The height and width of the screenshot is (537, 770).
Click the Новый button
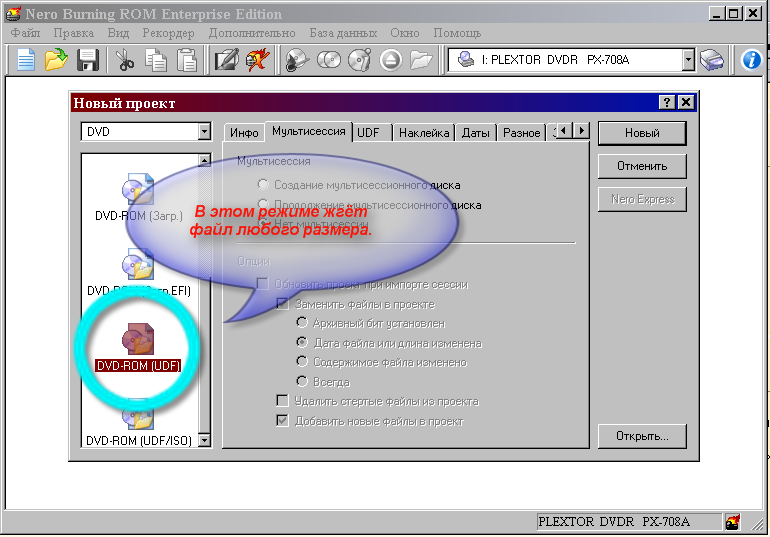coord(642,133)
